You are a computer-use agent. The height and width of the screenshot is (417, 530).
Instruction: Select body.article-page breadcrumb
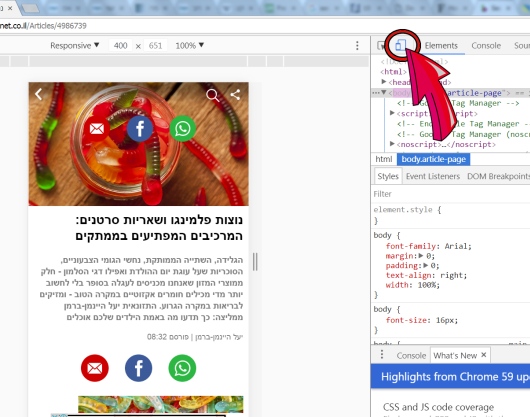coord(434,159)
